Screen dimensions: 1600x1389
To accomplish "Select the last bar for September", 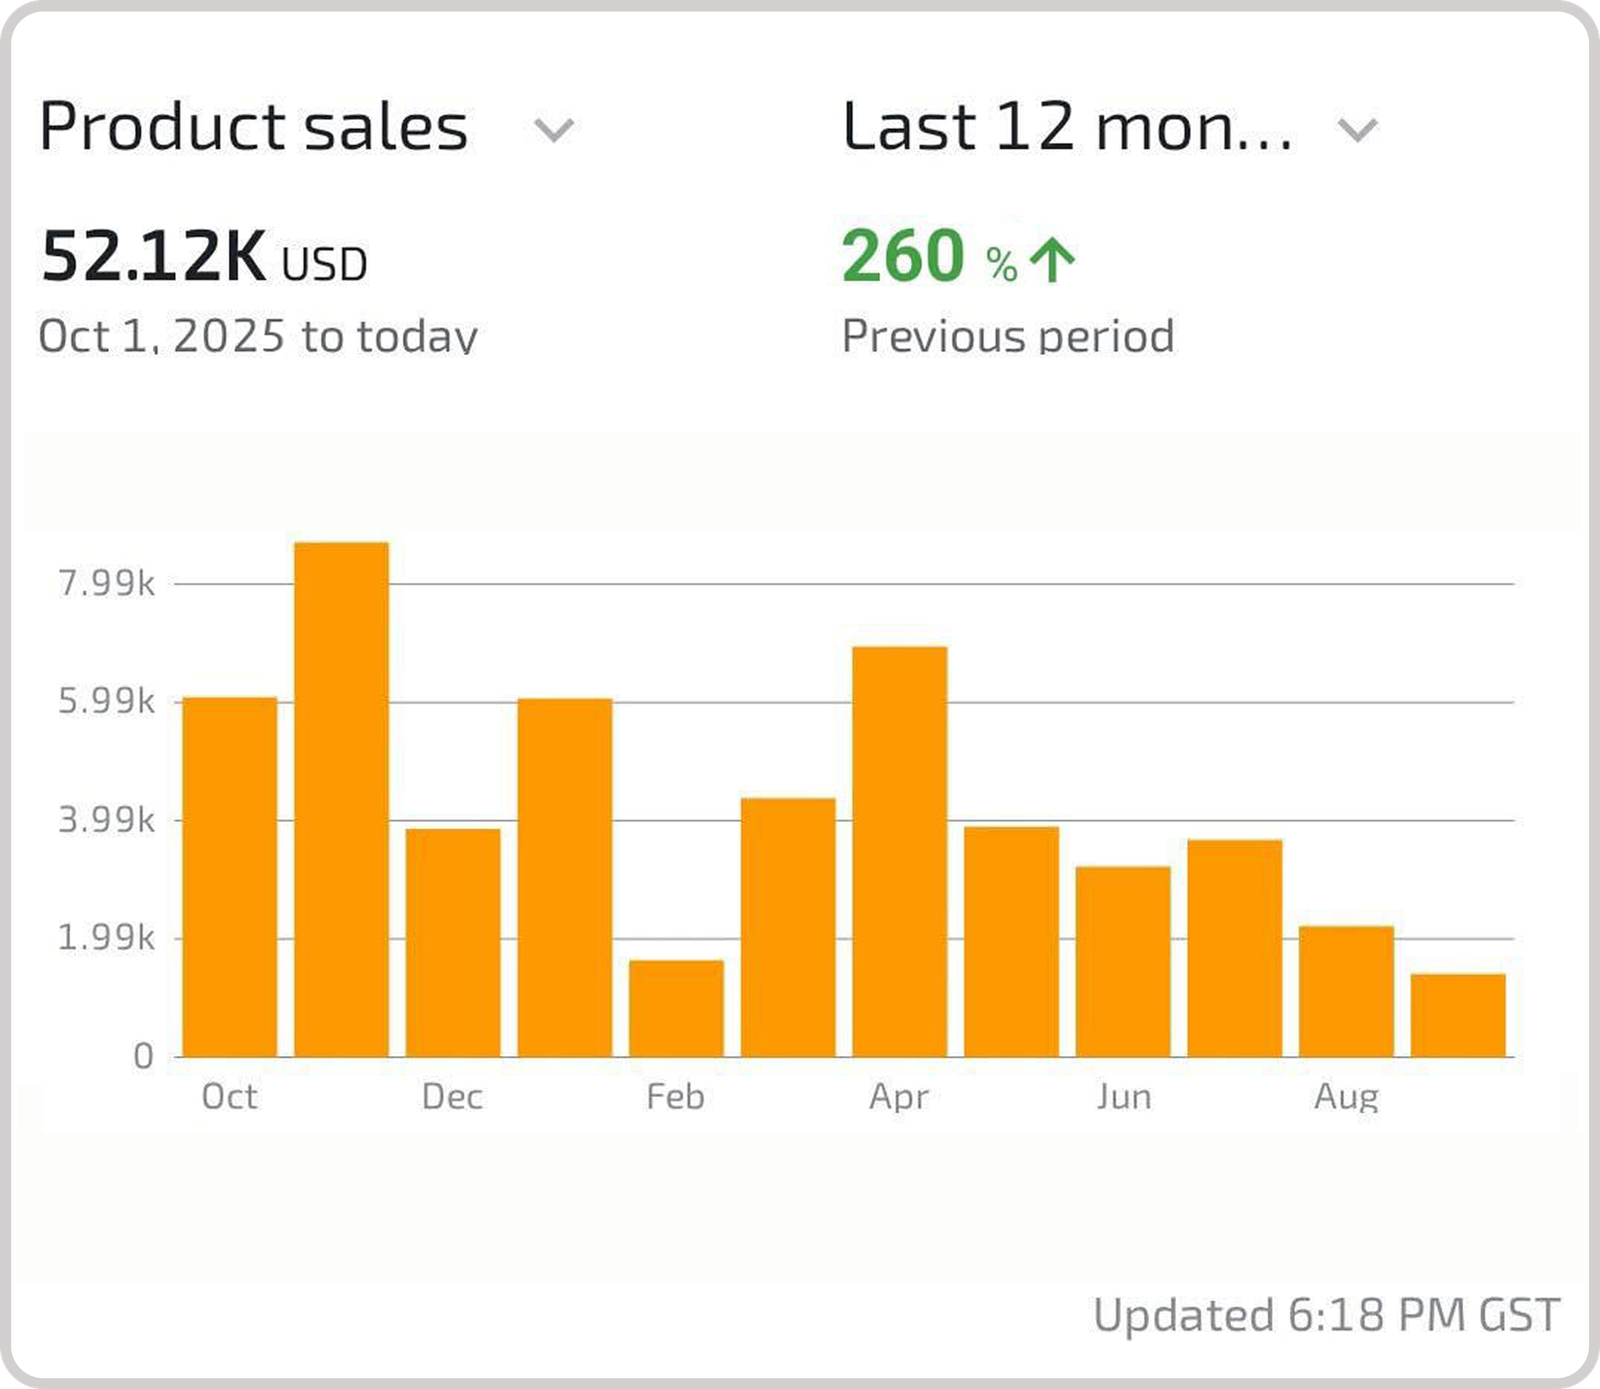I will [1458, 1015].
